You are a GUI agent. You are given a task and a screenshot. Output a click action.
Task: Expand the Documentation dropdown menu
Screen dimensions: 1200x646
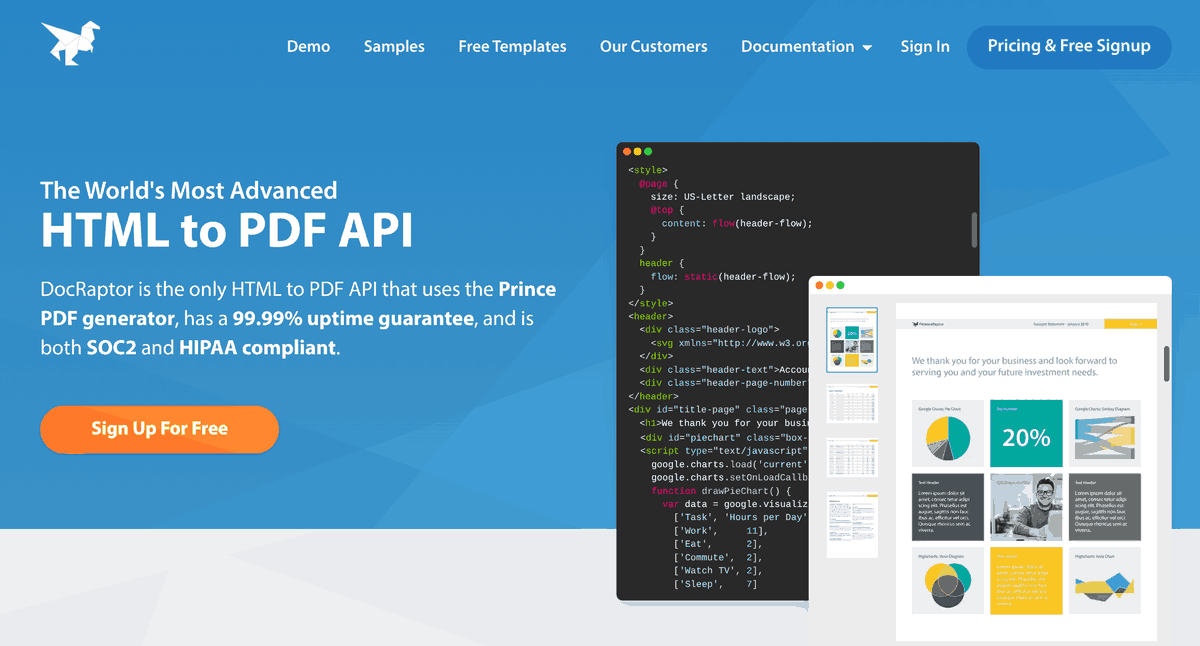[x=806, y=46]
